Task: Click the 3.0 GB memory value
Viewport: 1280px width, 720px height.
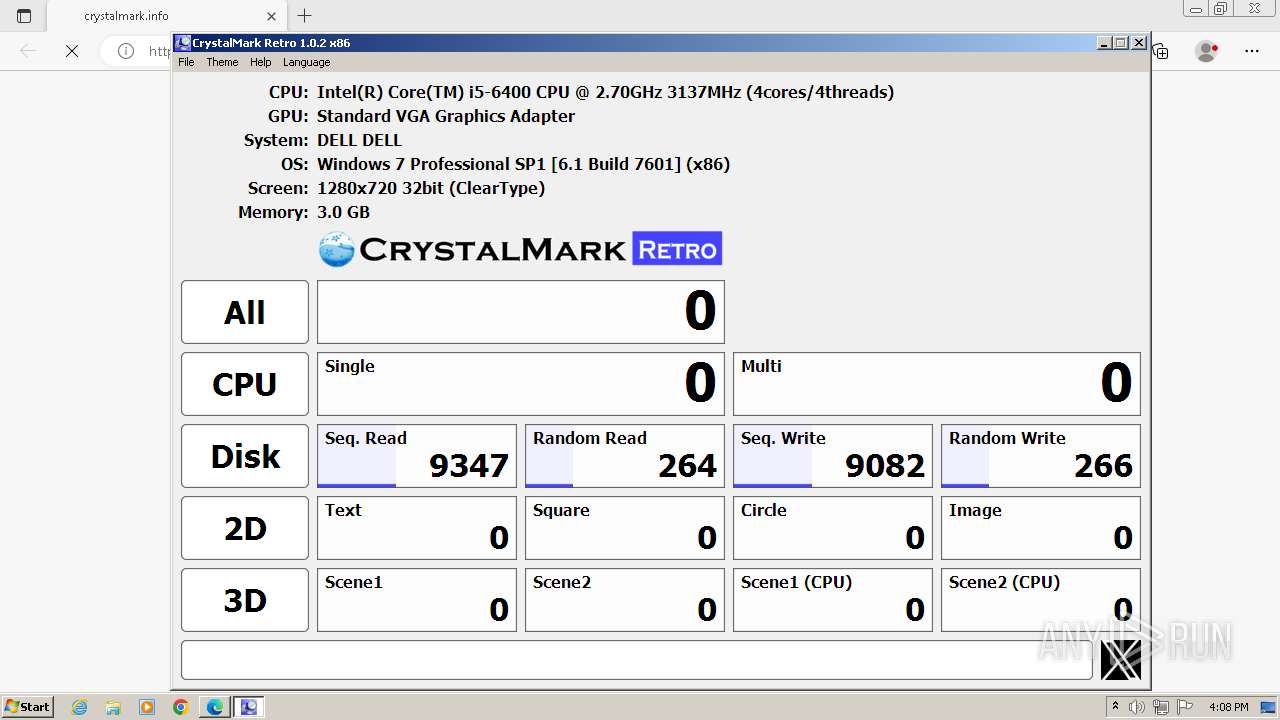Action: tap(343, 212)
